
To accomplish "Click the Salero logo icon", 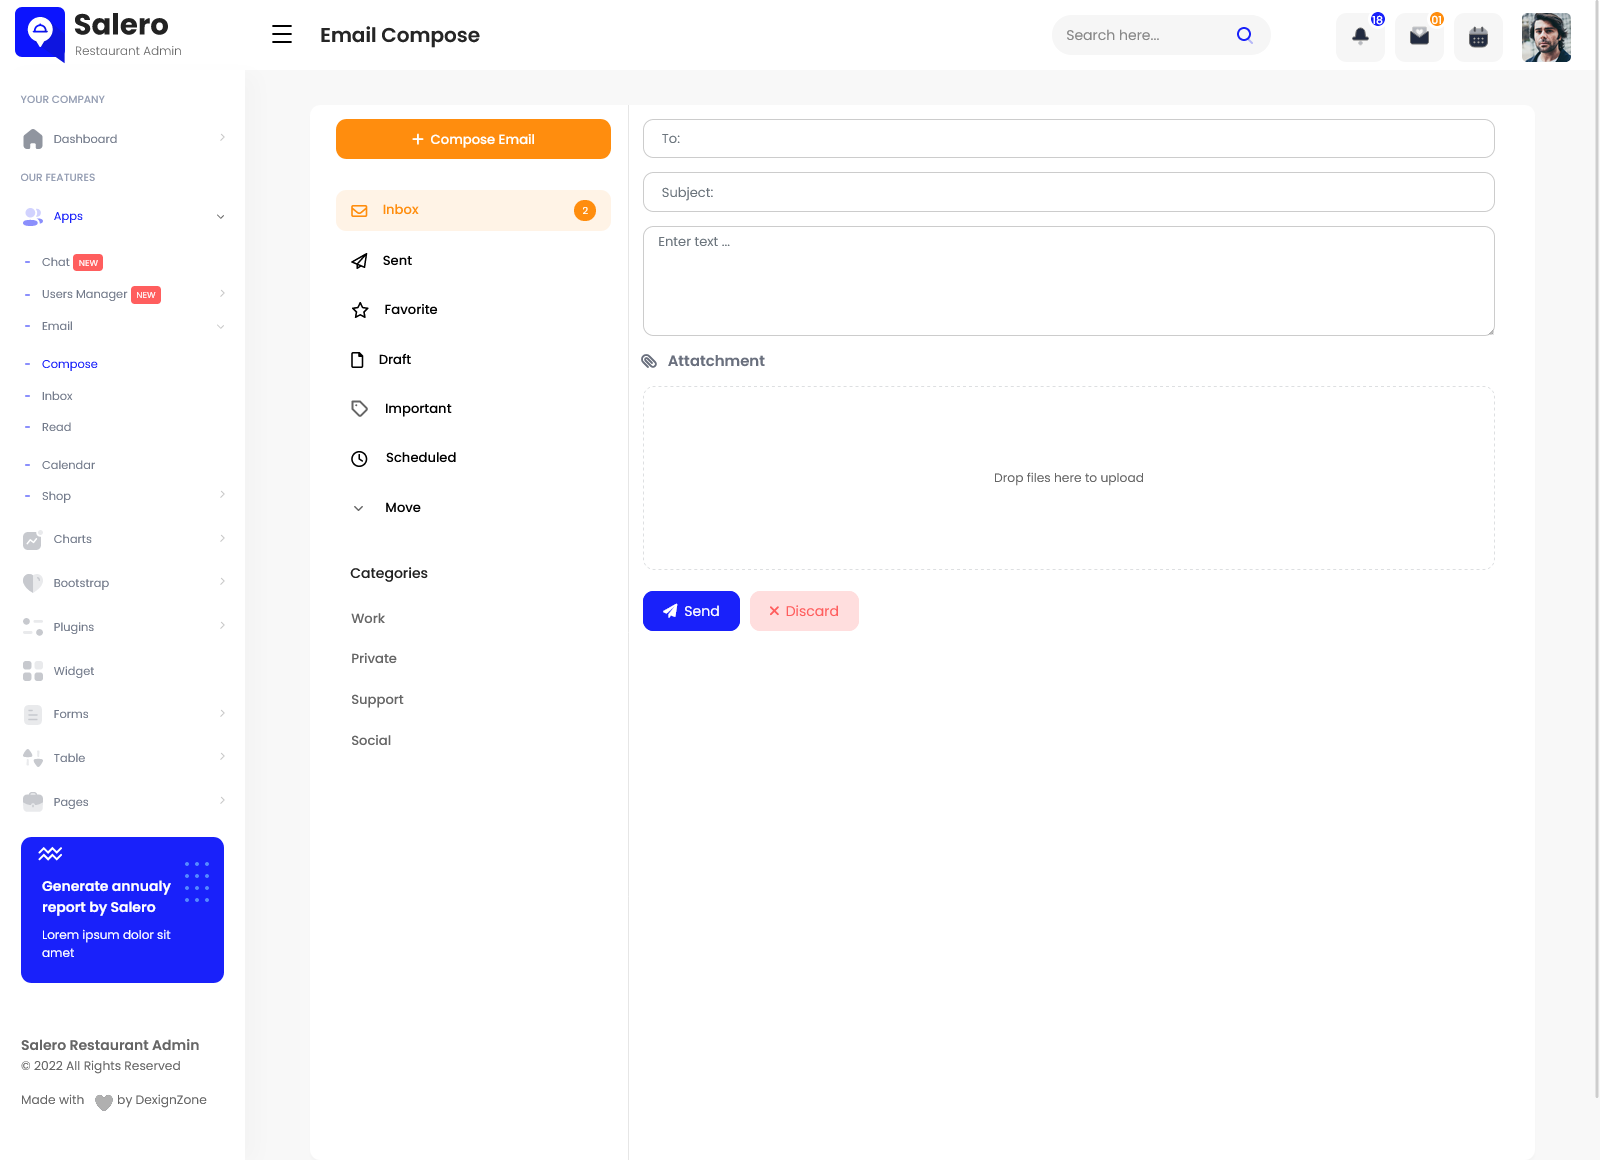I will pos(40,34).
